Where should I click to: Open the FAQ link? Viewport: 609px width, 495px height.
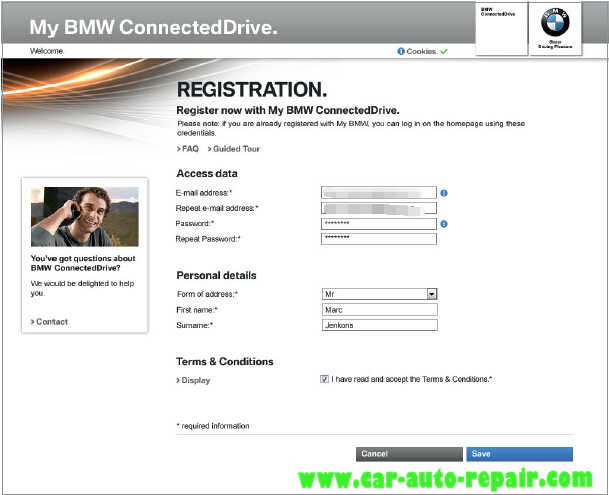(x=188, y=149)
